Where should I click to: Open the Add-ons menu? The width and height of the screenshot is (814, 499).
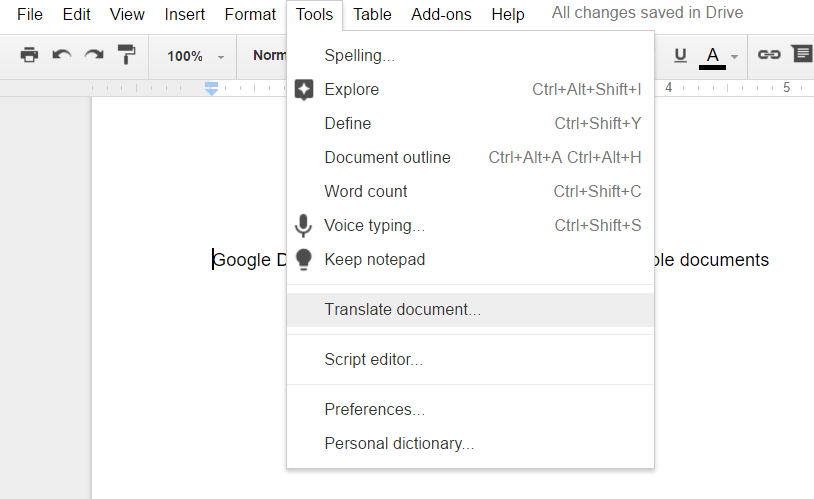tap(441, 15)
